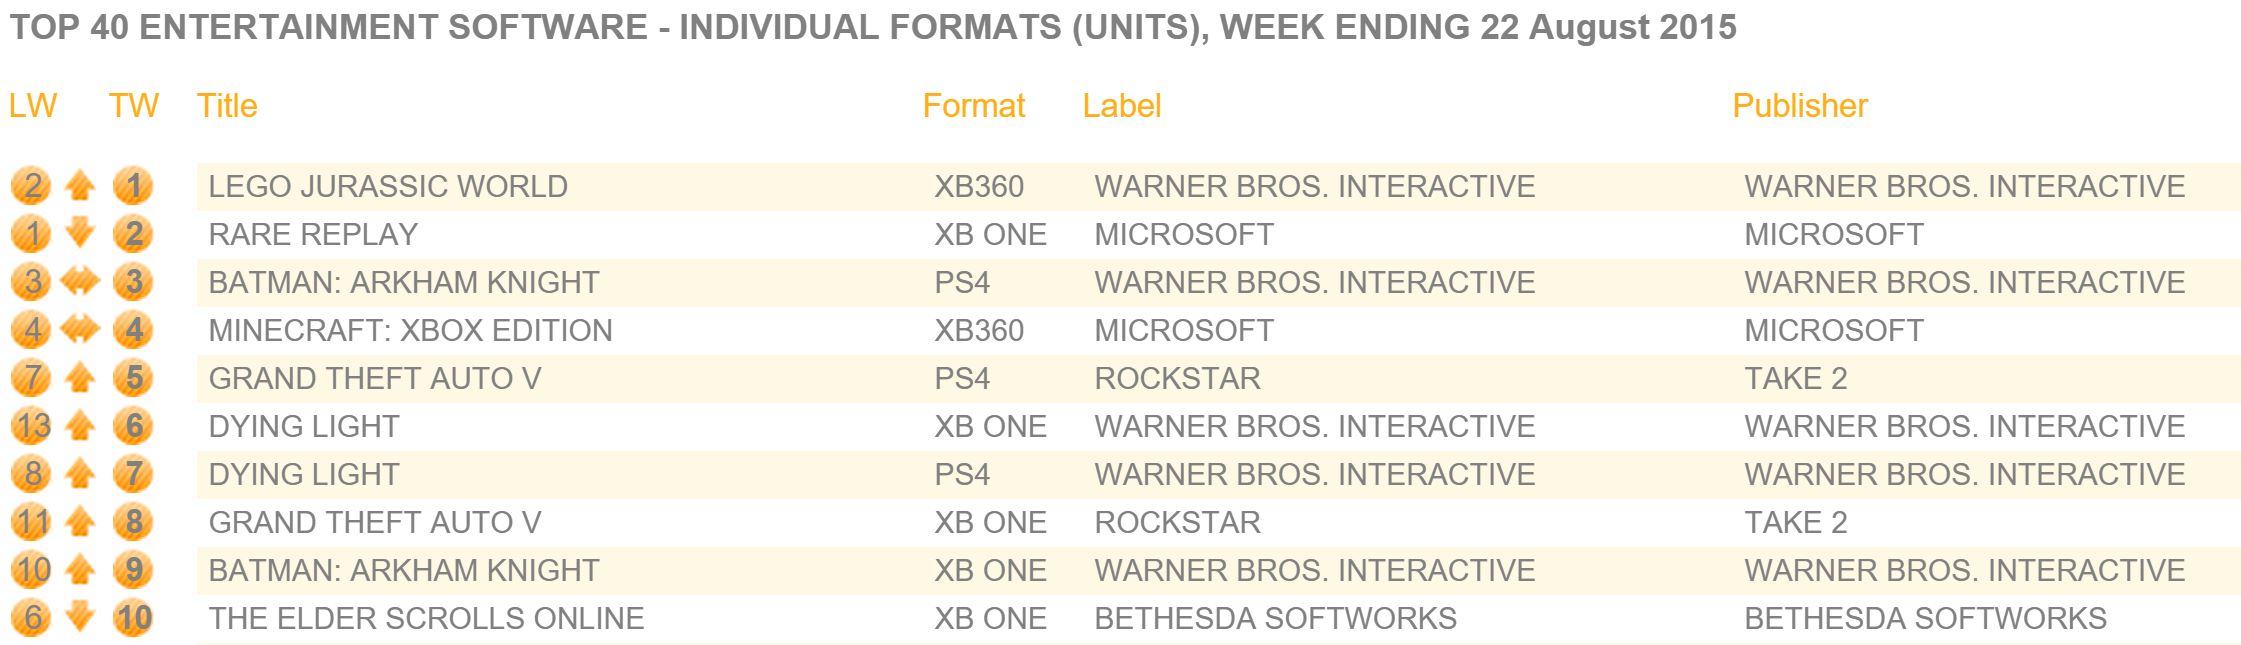The width and height of the screenshot is (2241, 645).
Task: Click the up arrow for Grand Theft Auto V PS4
Action: (80, 378)
